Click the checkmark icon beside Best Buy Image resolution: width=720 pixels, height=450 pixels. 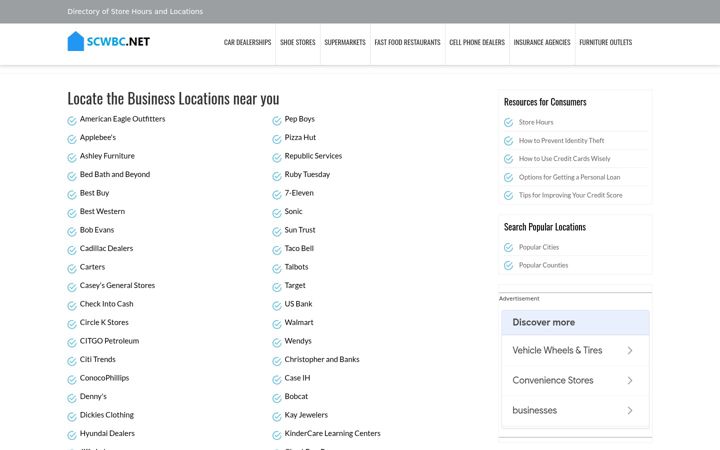pyautogui.click(x=72, y=195)
